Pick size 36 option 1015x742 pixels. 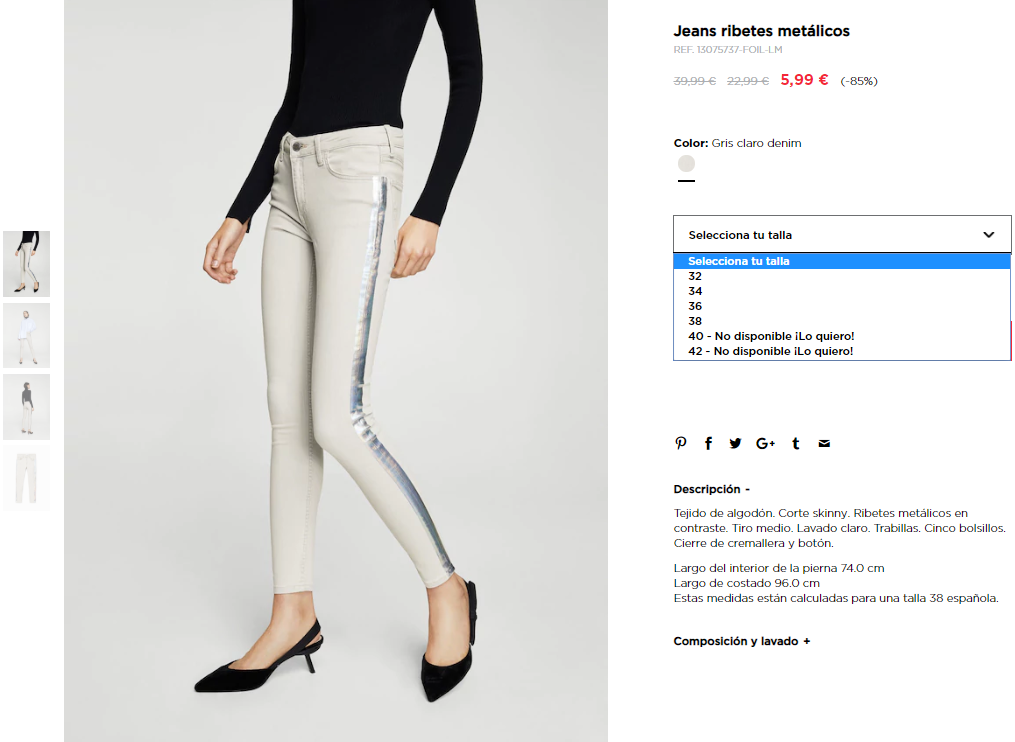(x=842, y=306)
